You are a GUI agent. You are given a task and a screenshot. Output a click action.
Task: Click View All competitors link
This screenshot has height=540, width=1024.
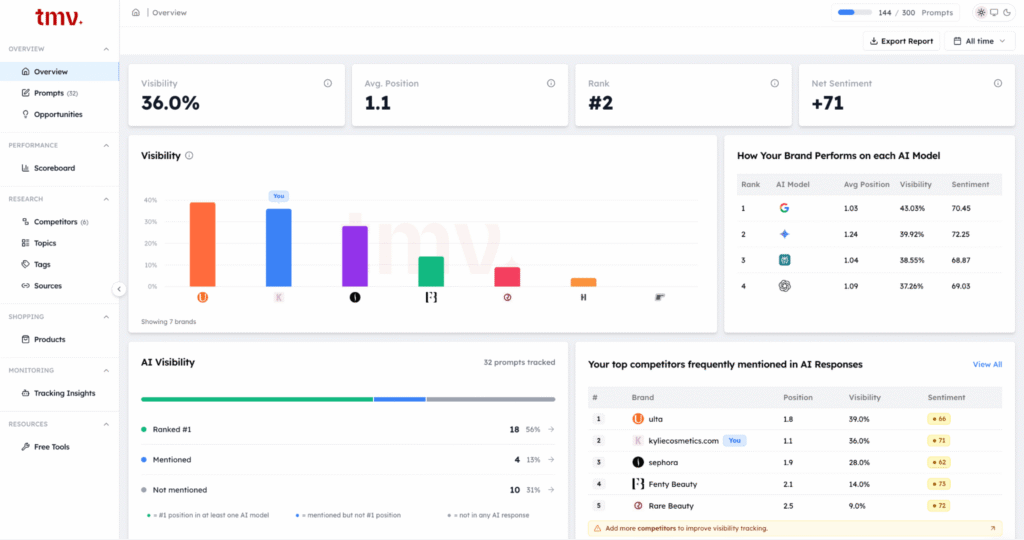click(987, 364)
